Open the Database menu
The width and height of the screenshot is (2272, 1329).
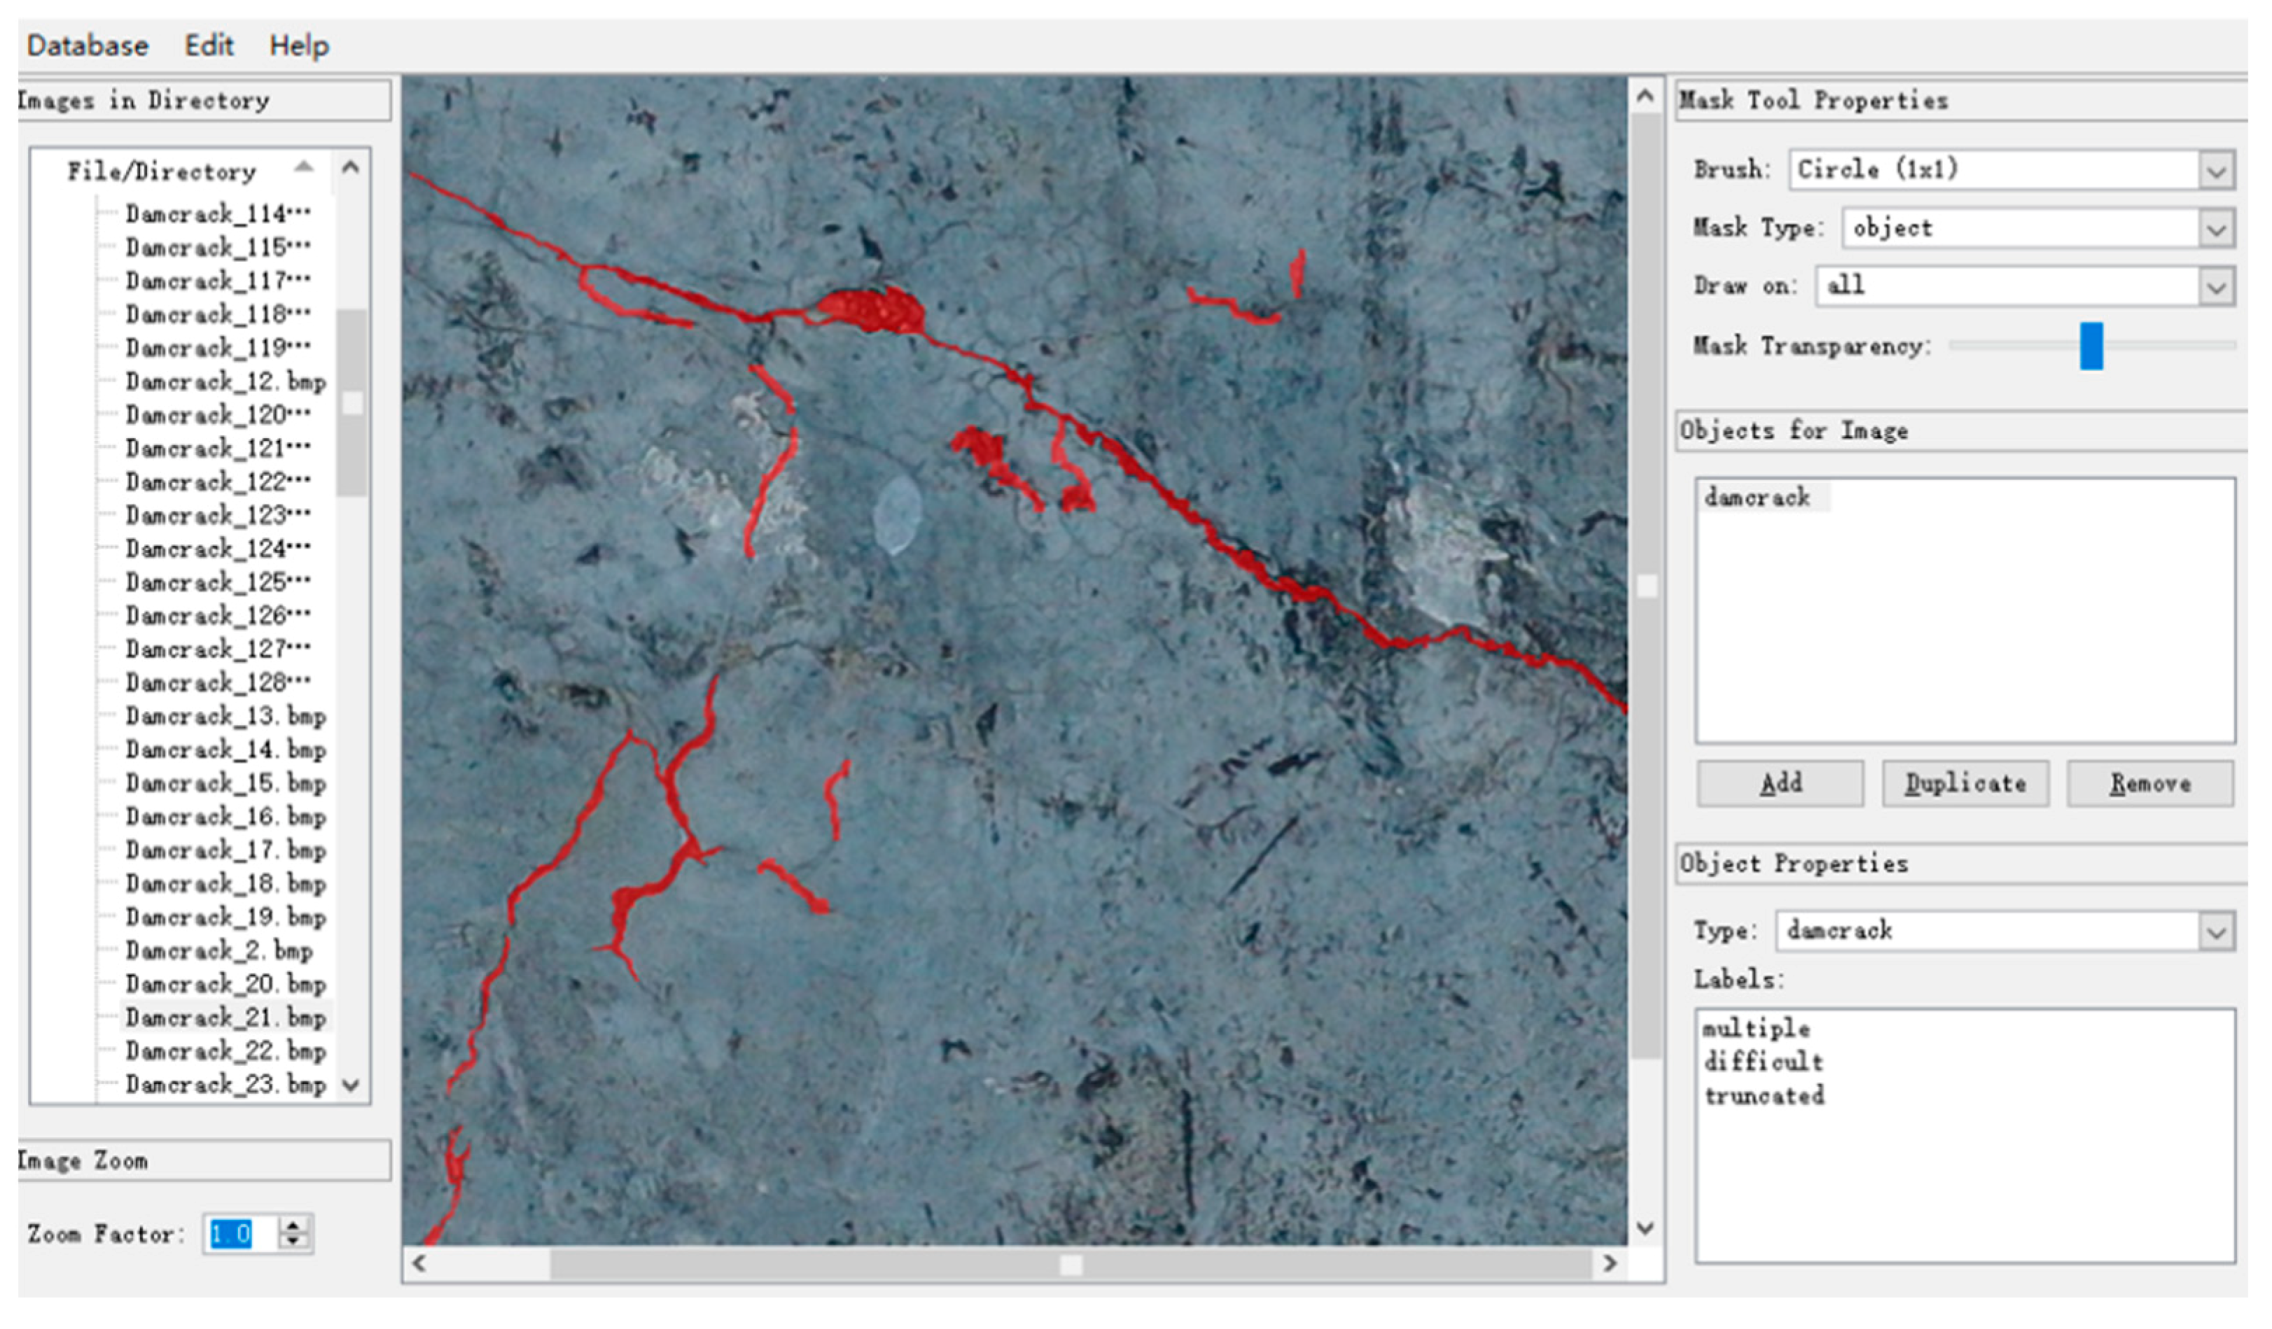[87, 45]
